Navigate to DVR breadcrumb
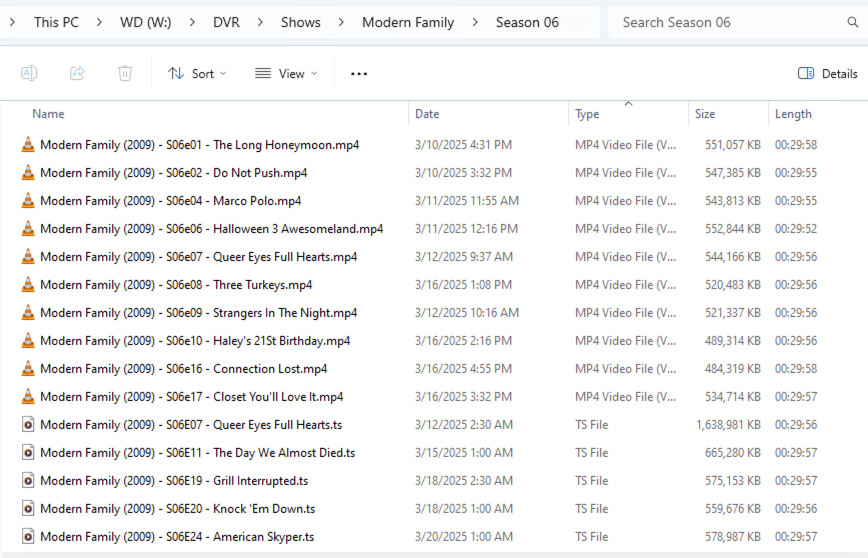Image resolution: width=868 pixels, height=558 pixels. pos(226,22)
